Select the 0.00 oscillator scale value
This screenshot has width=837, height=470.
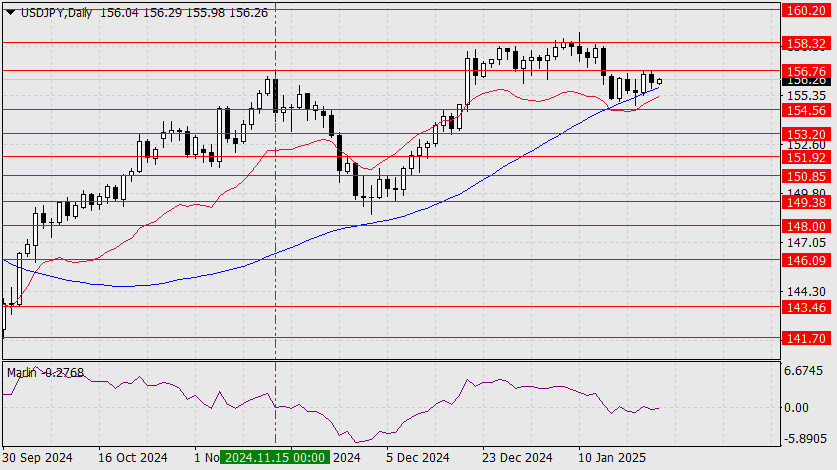(x=796, y=408)
